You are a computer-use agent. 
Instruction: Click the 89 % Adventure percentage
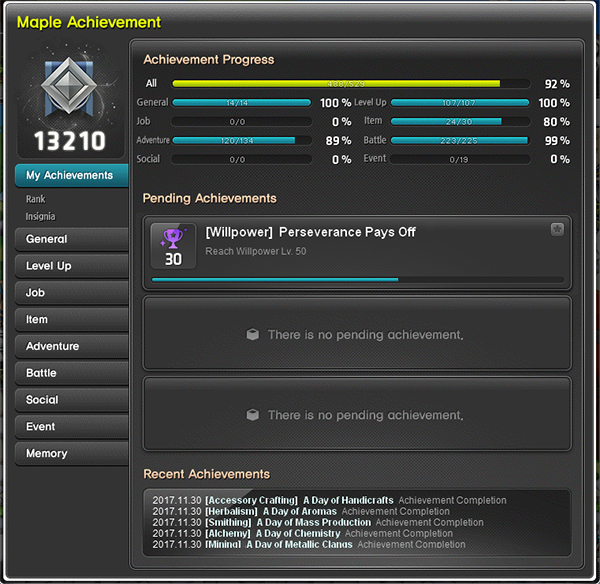tap(338, 141)
